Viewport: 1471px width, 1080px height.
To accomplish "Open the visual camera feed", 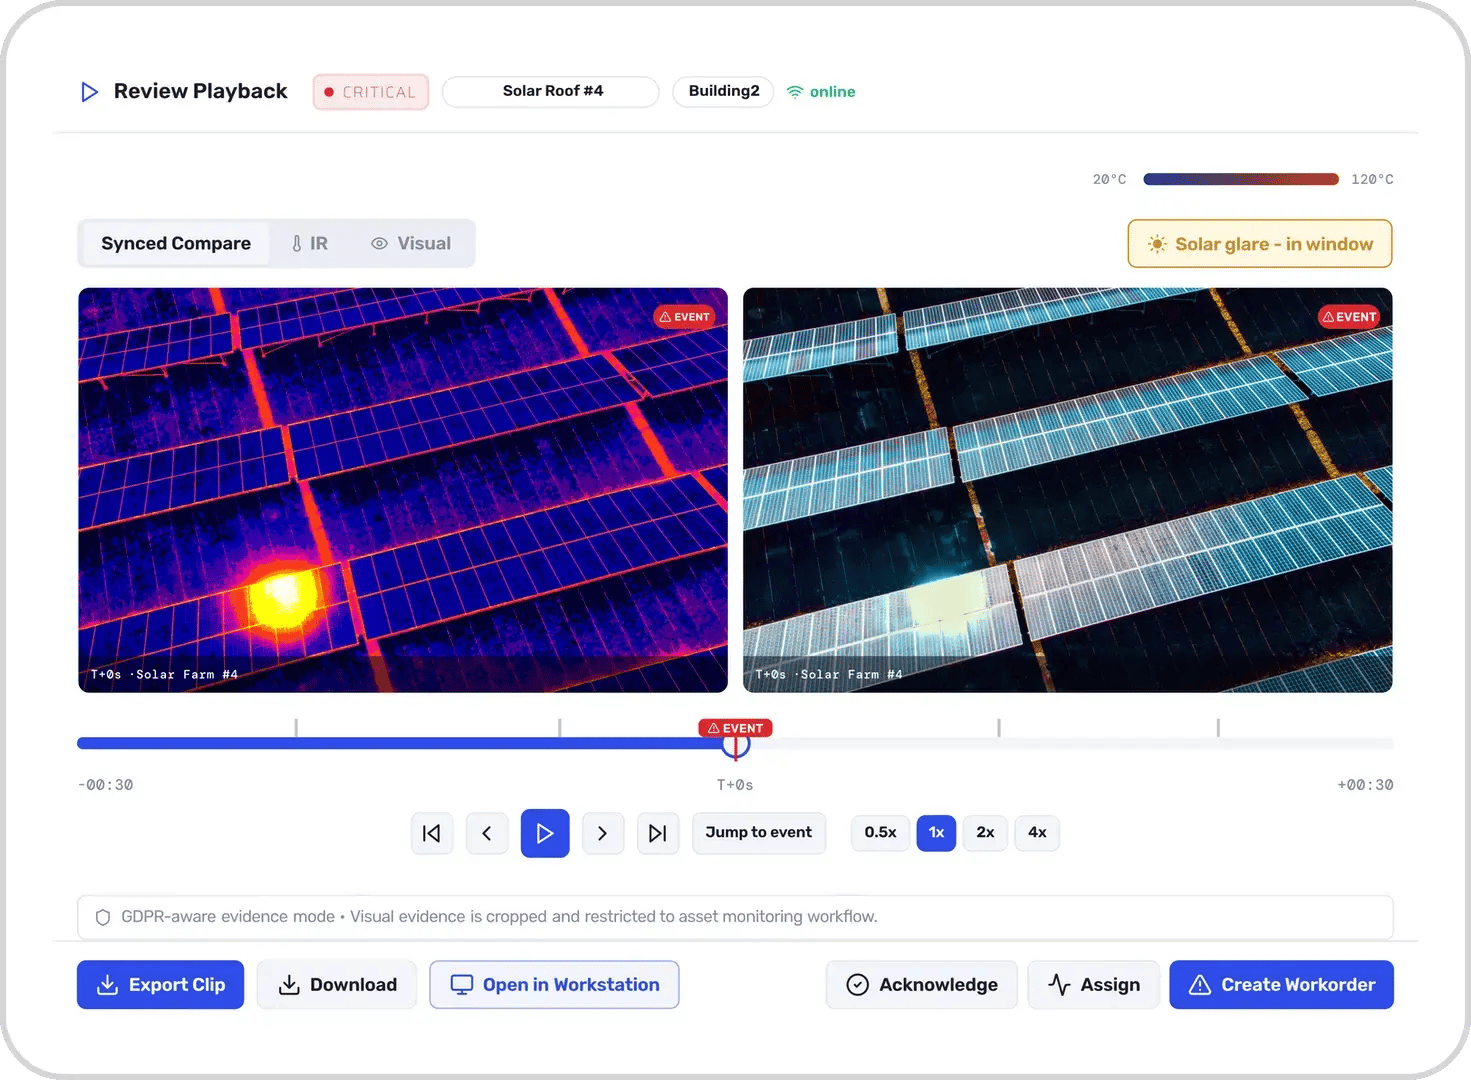I will (1068, 490).
